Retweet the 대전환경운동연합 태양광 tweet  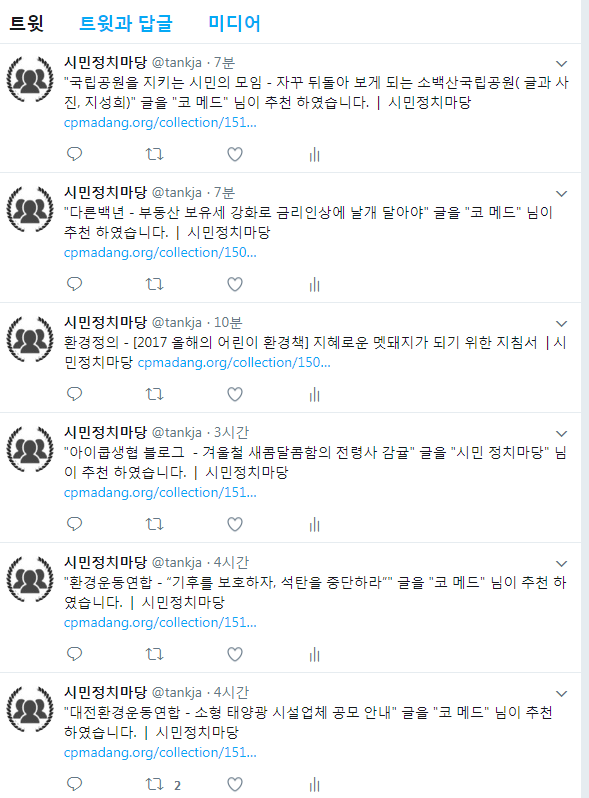tap(154, 784)
